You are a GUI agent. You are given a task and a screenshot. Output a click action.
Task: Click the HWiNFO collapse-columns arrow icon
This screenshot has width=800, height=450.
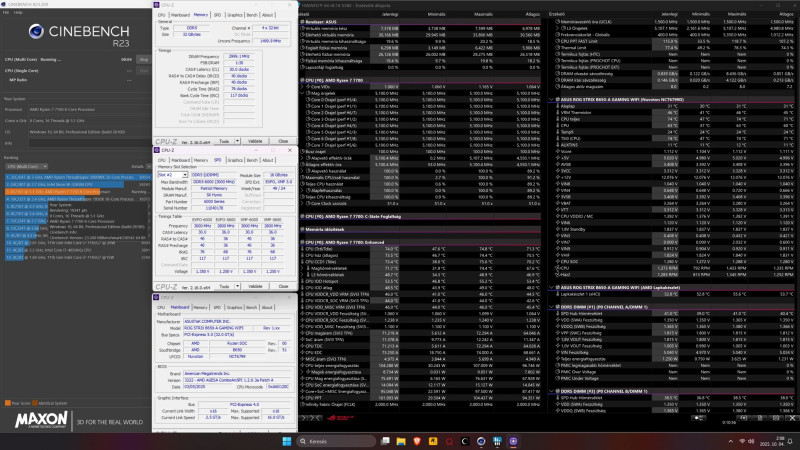point(316,418)
